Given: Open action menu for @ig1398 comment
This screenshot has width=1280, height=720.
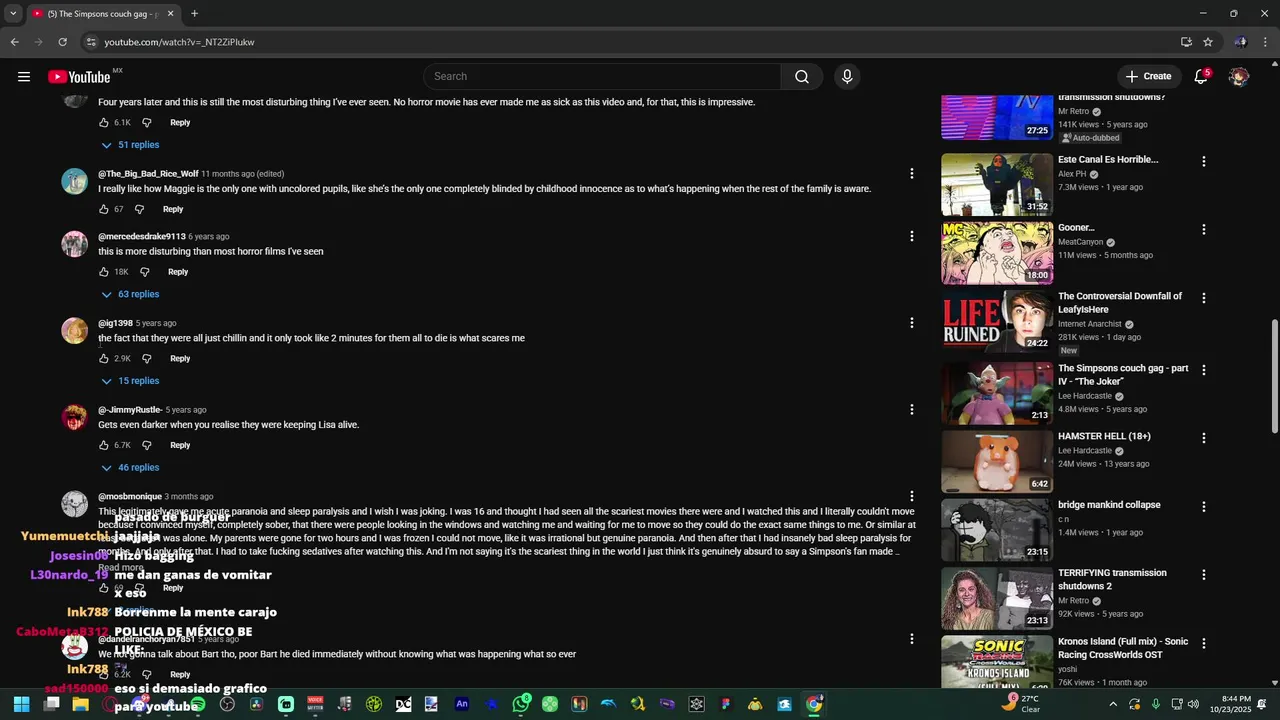Looking at the screenshot, I should click(x=911, y=323).
